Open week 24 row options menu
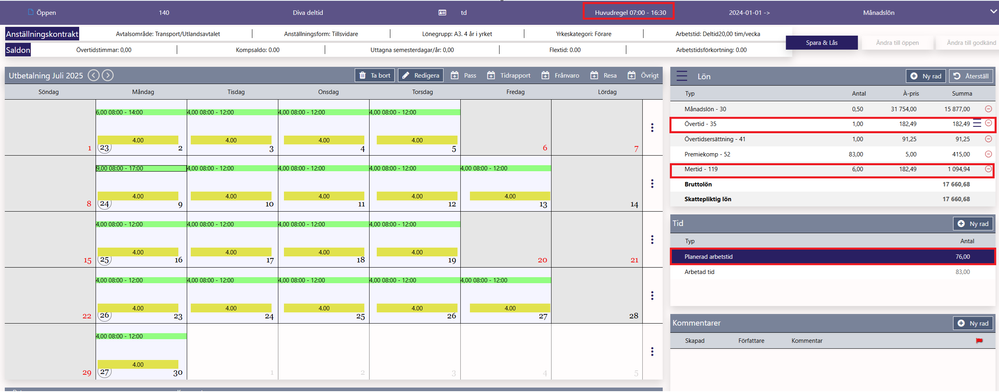 [x=652, y=184]
